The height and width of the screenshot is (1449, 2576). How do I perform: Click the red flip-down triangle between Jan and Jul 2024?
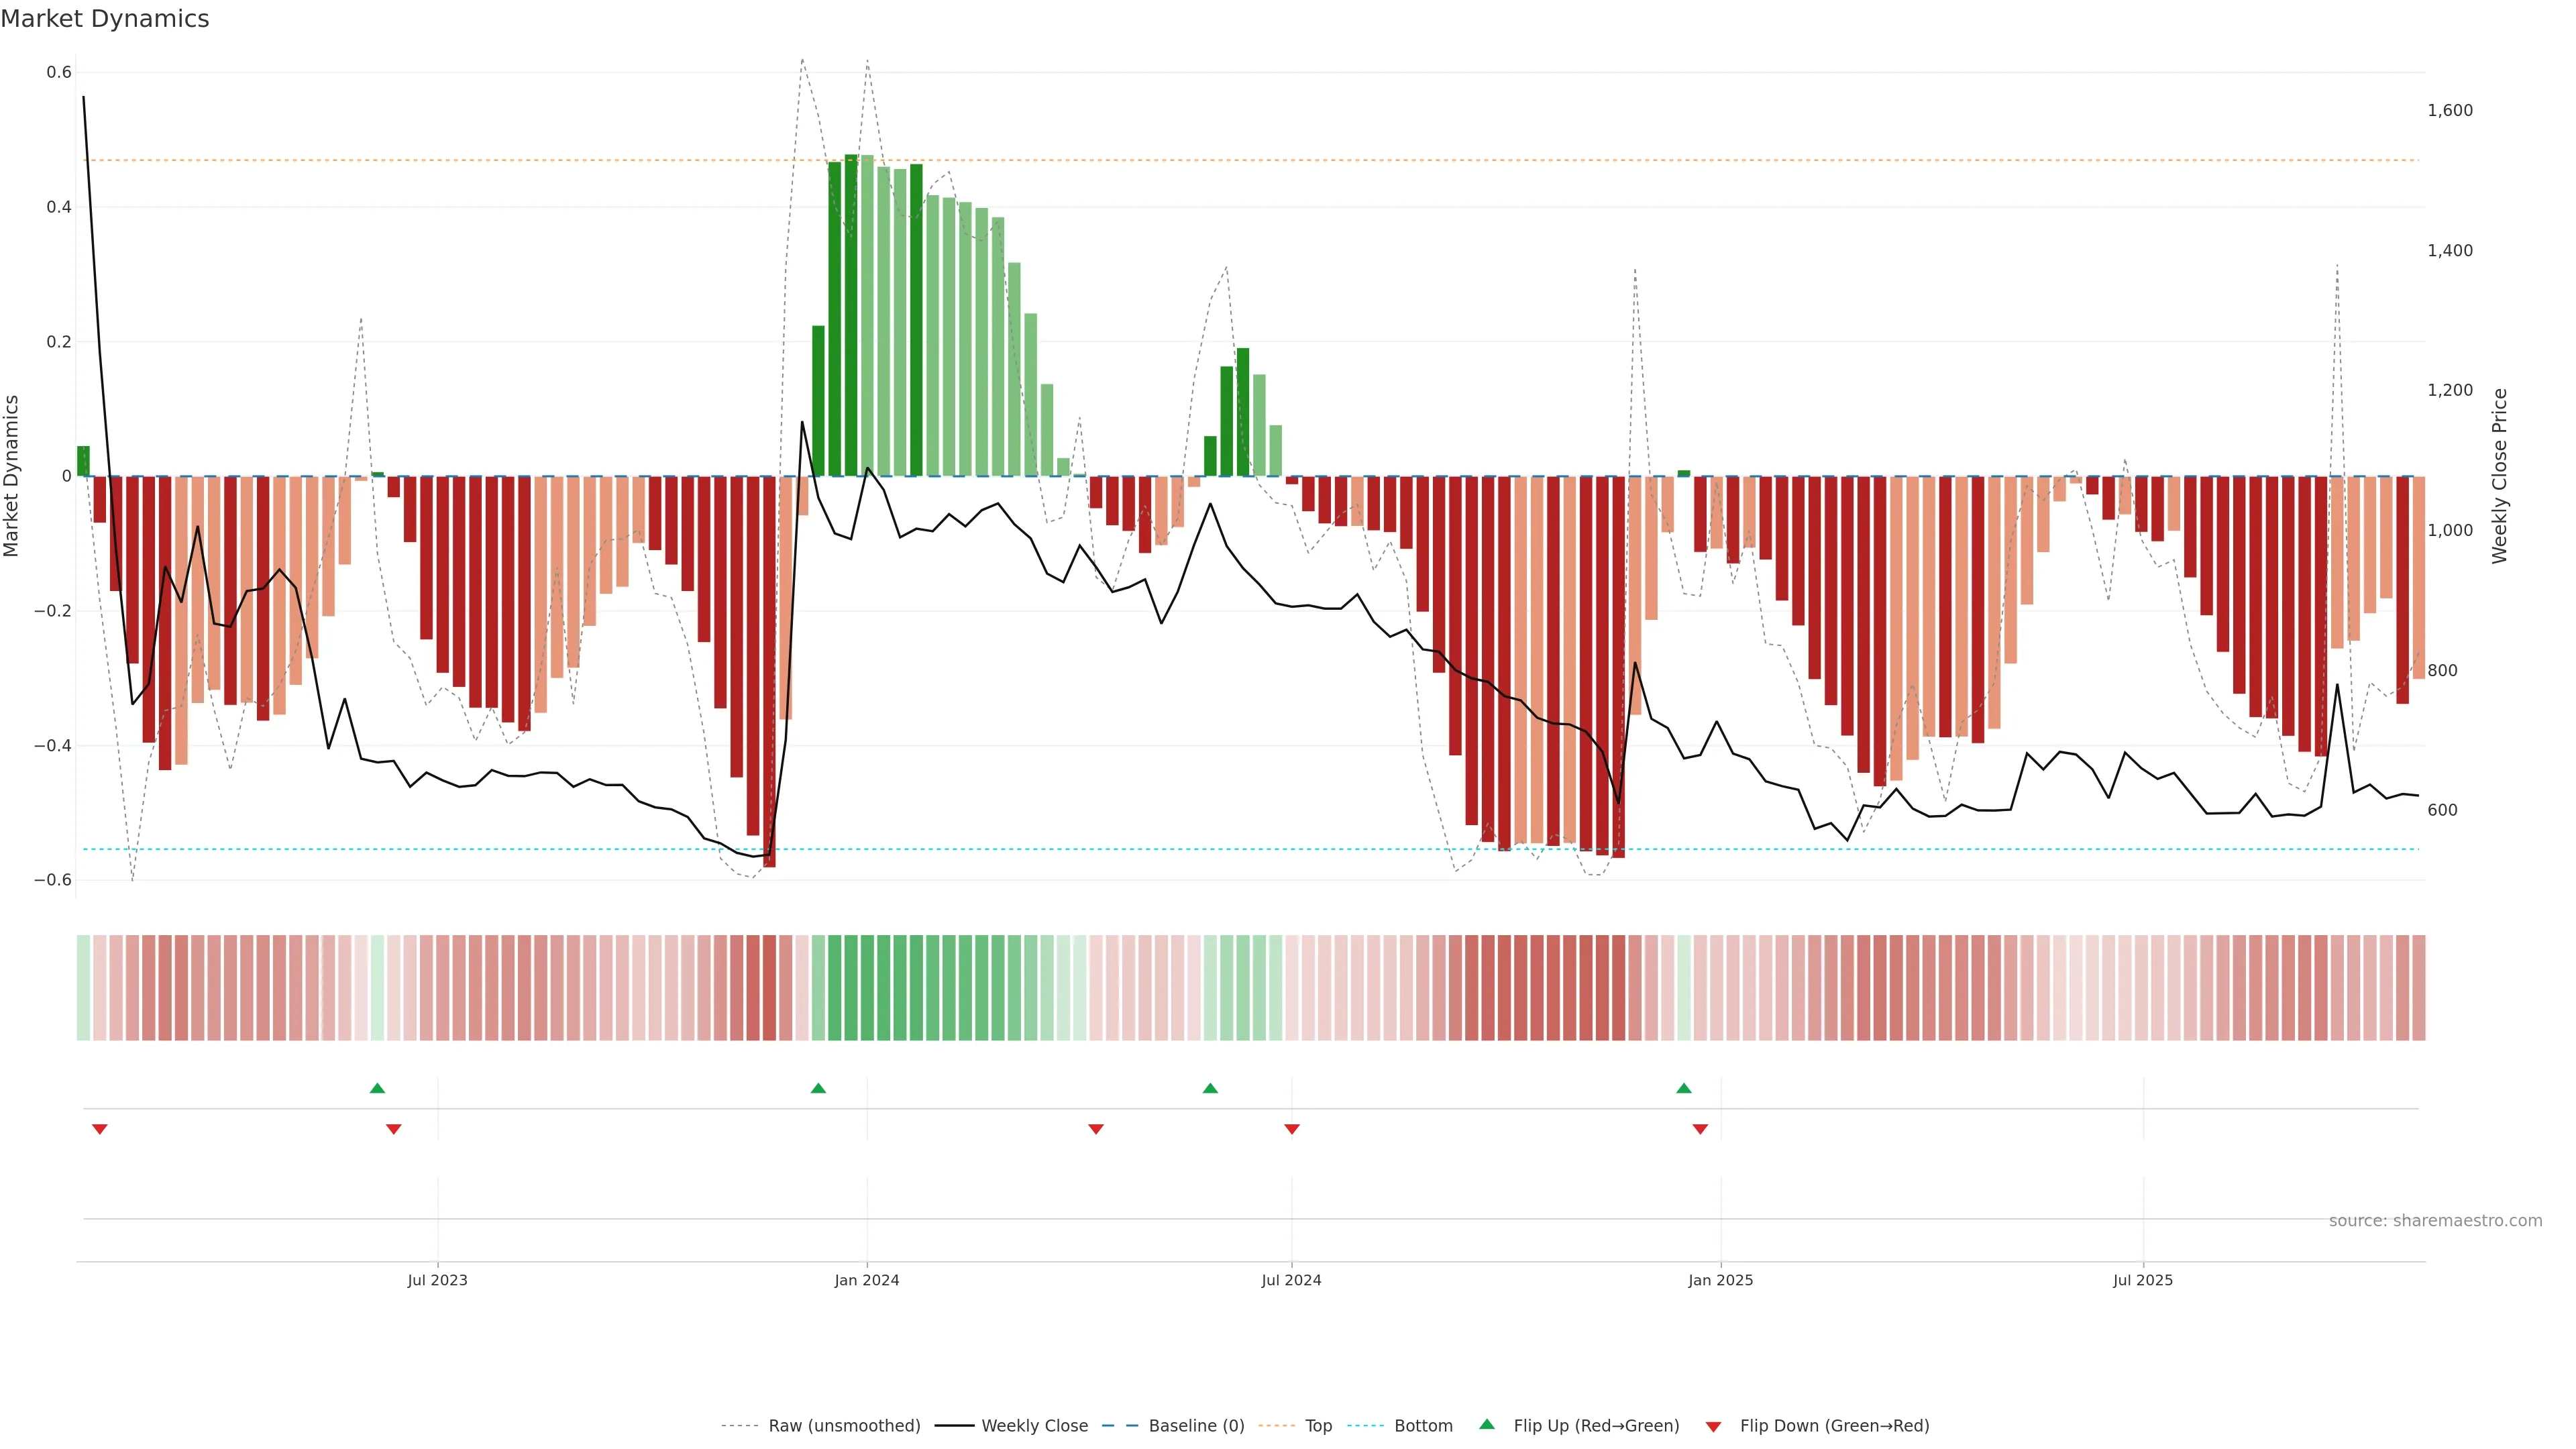click(x=1096, y=1129)
